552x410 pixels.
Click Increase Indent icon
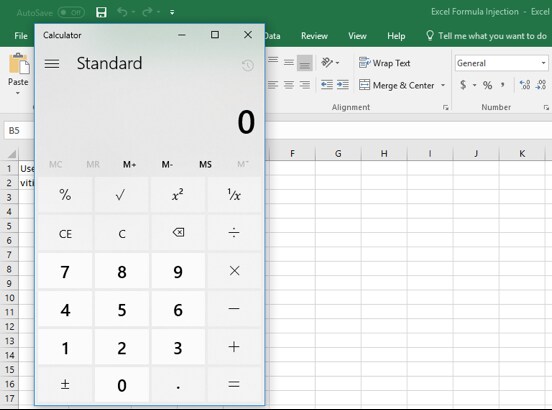pos(343,85)
